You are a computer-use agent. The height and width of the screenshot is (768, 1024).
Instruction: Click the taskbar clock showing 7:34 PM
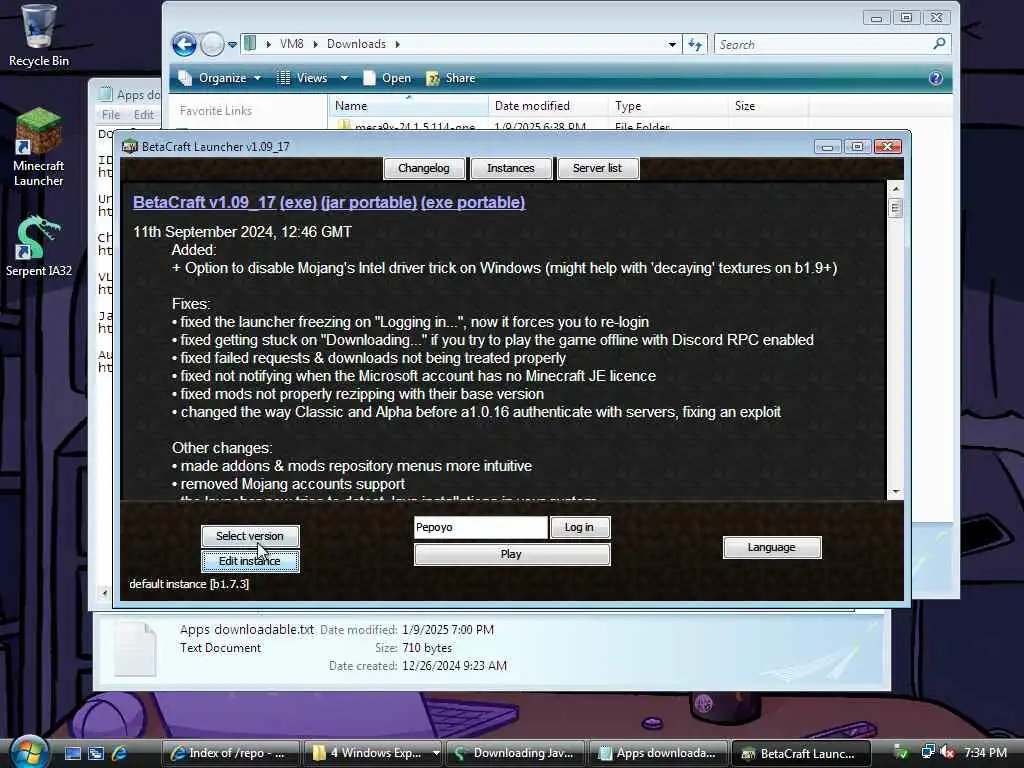click(x=985, y=753)
